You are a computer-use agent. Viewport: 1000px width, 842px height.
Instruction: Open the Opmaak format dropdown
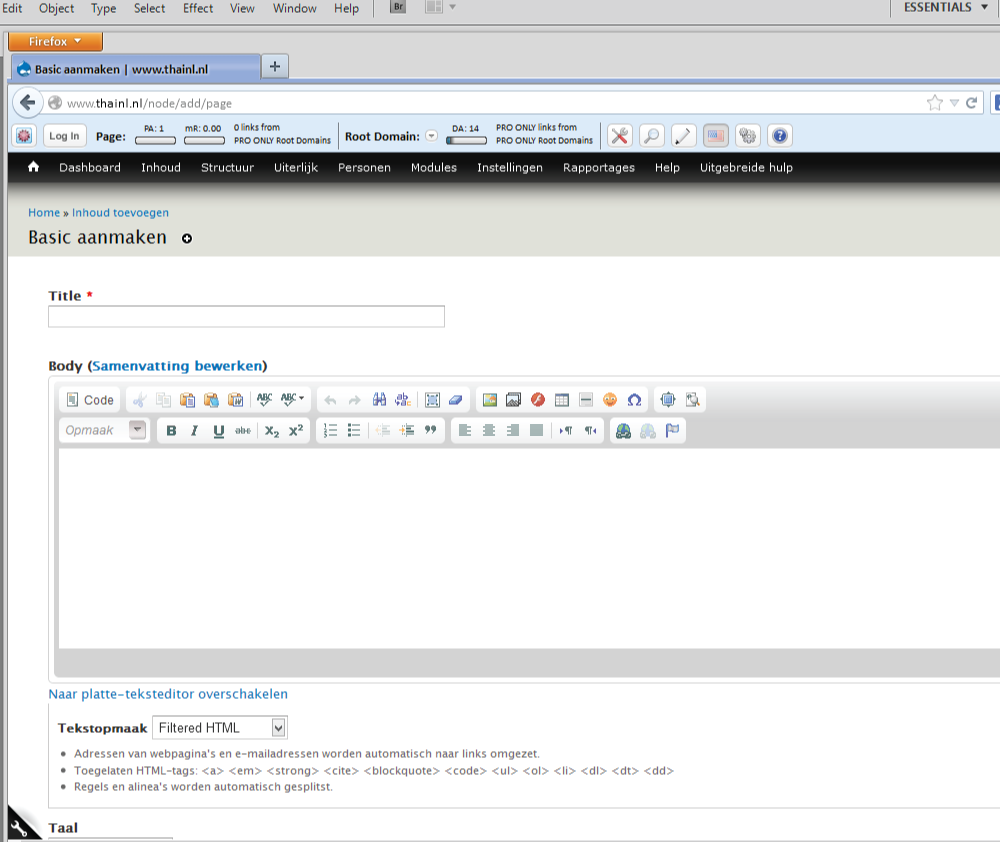(104, 431)
